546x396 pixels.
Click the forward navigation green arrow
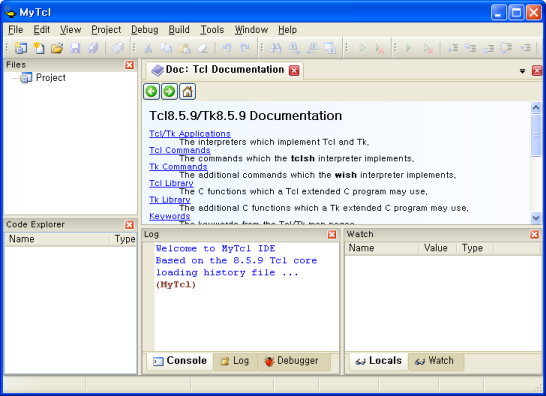169,92
